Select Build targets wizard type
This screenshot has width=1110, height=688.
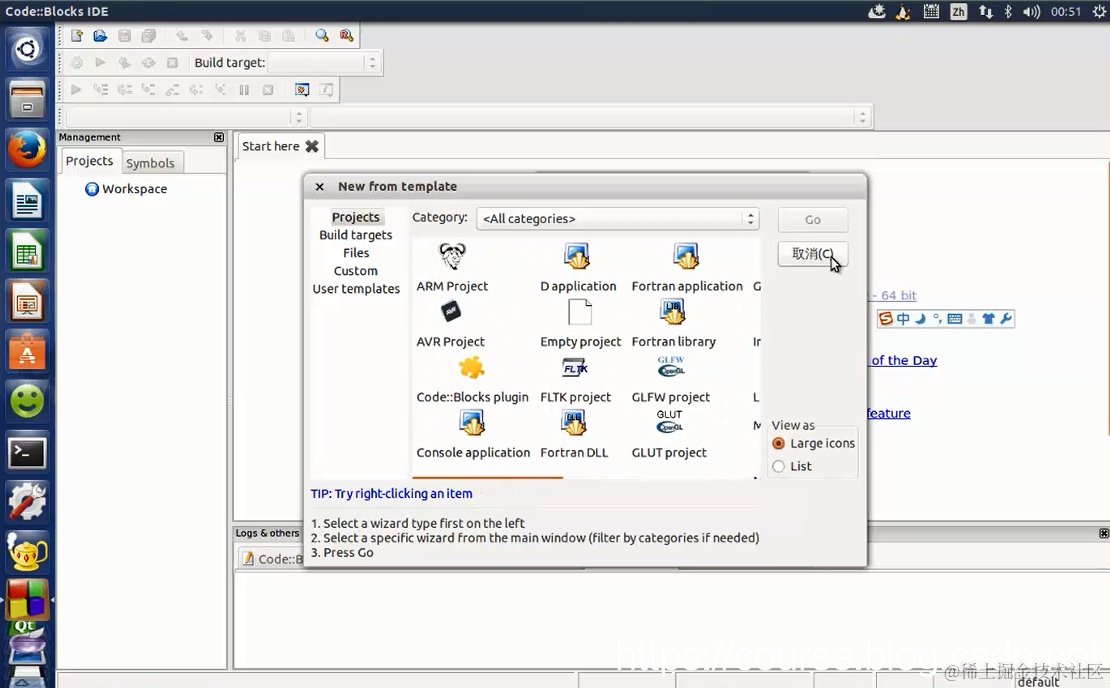point(355,235)
